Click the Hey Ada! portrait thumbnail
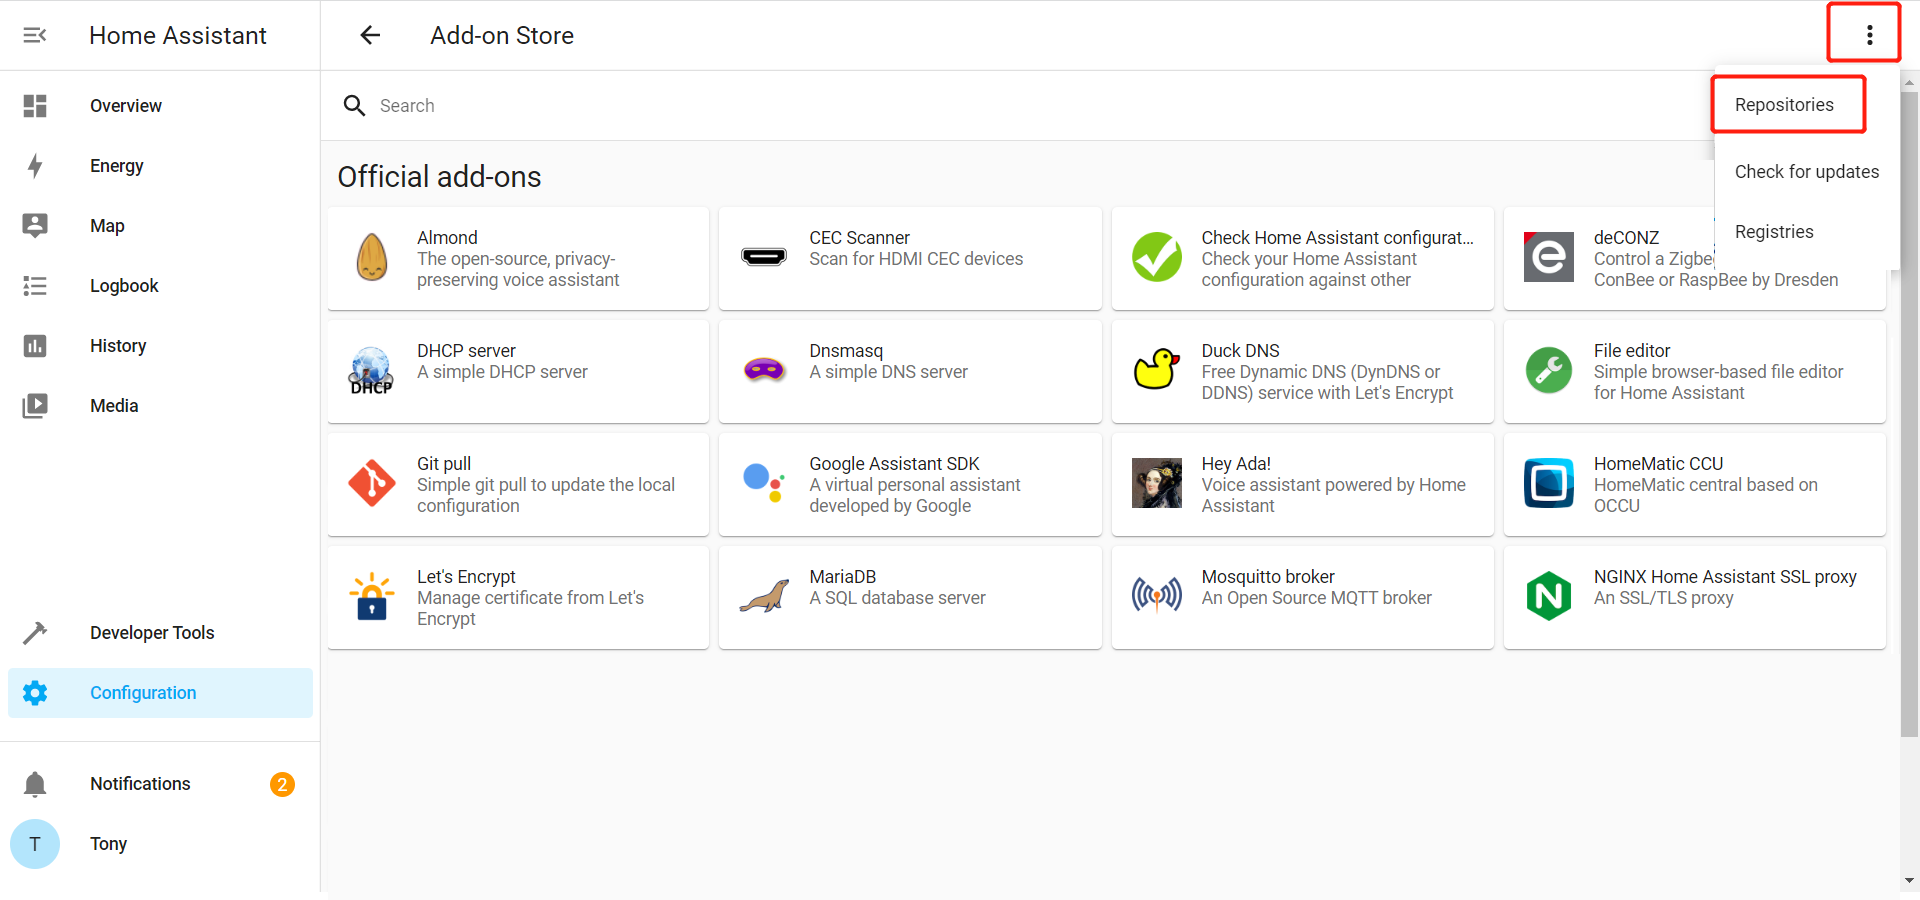This screenshot has height=900, width=1920. click(x=1157, y=483)
